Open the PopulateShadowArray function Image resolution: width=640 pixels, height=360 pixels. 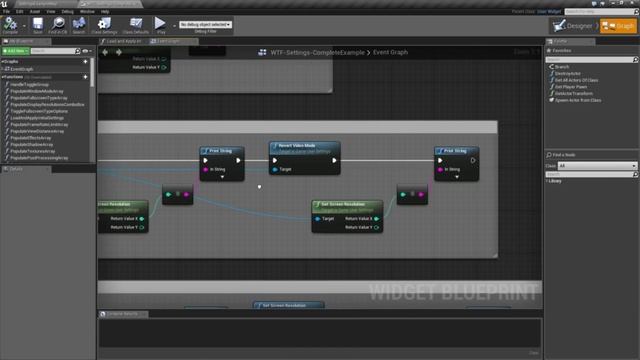[x=31, y=144]
